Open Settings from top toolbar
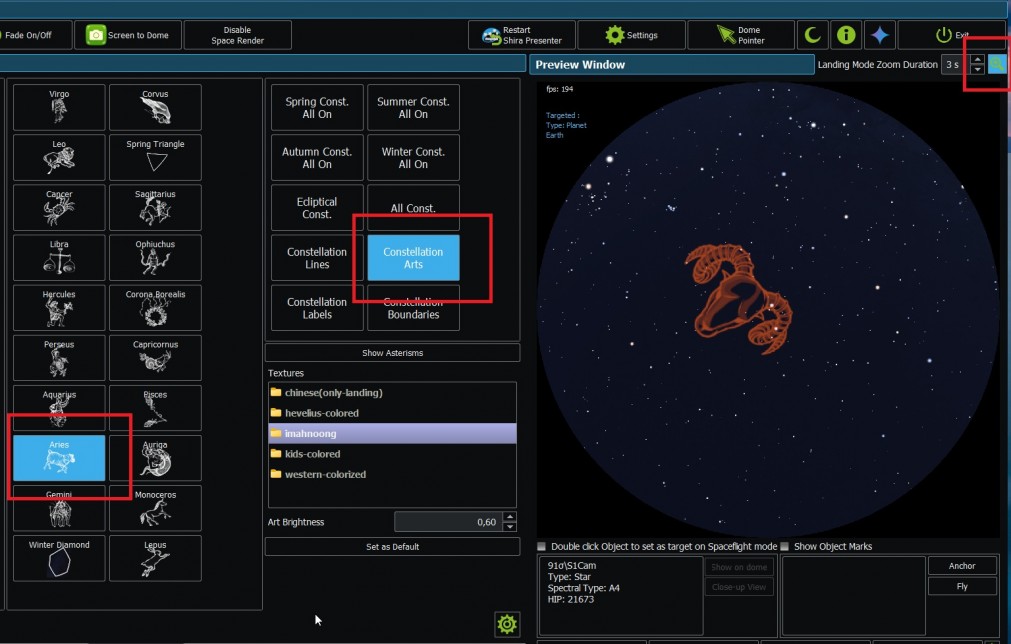 631,35
